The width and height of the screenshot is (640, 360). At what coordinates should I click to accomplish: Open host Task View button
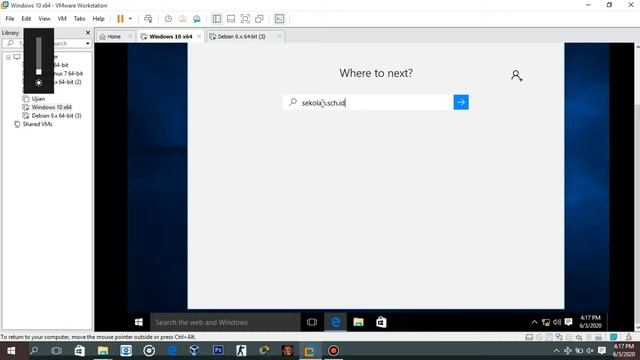56,351
